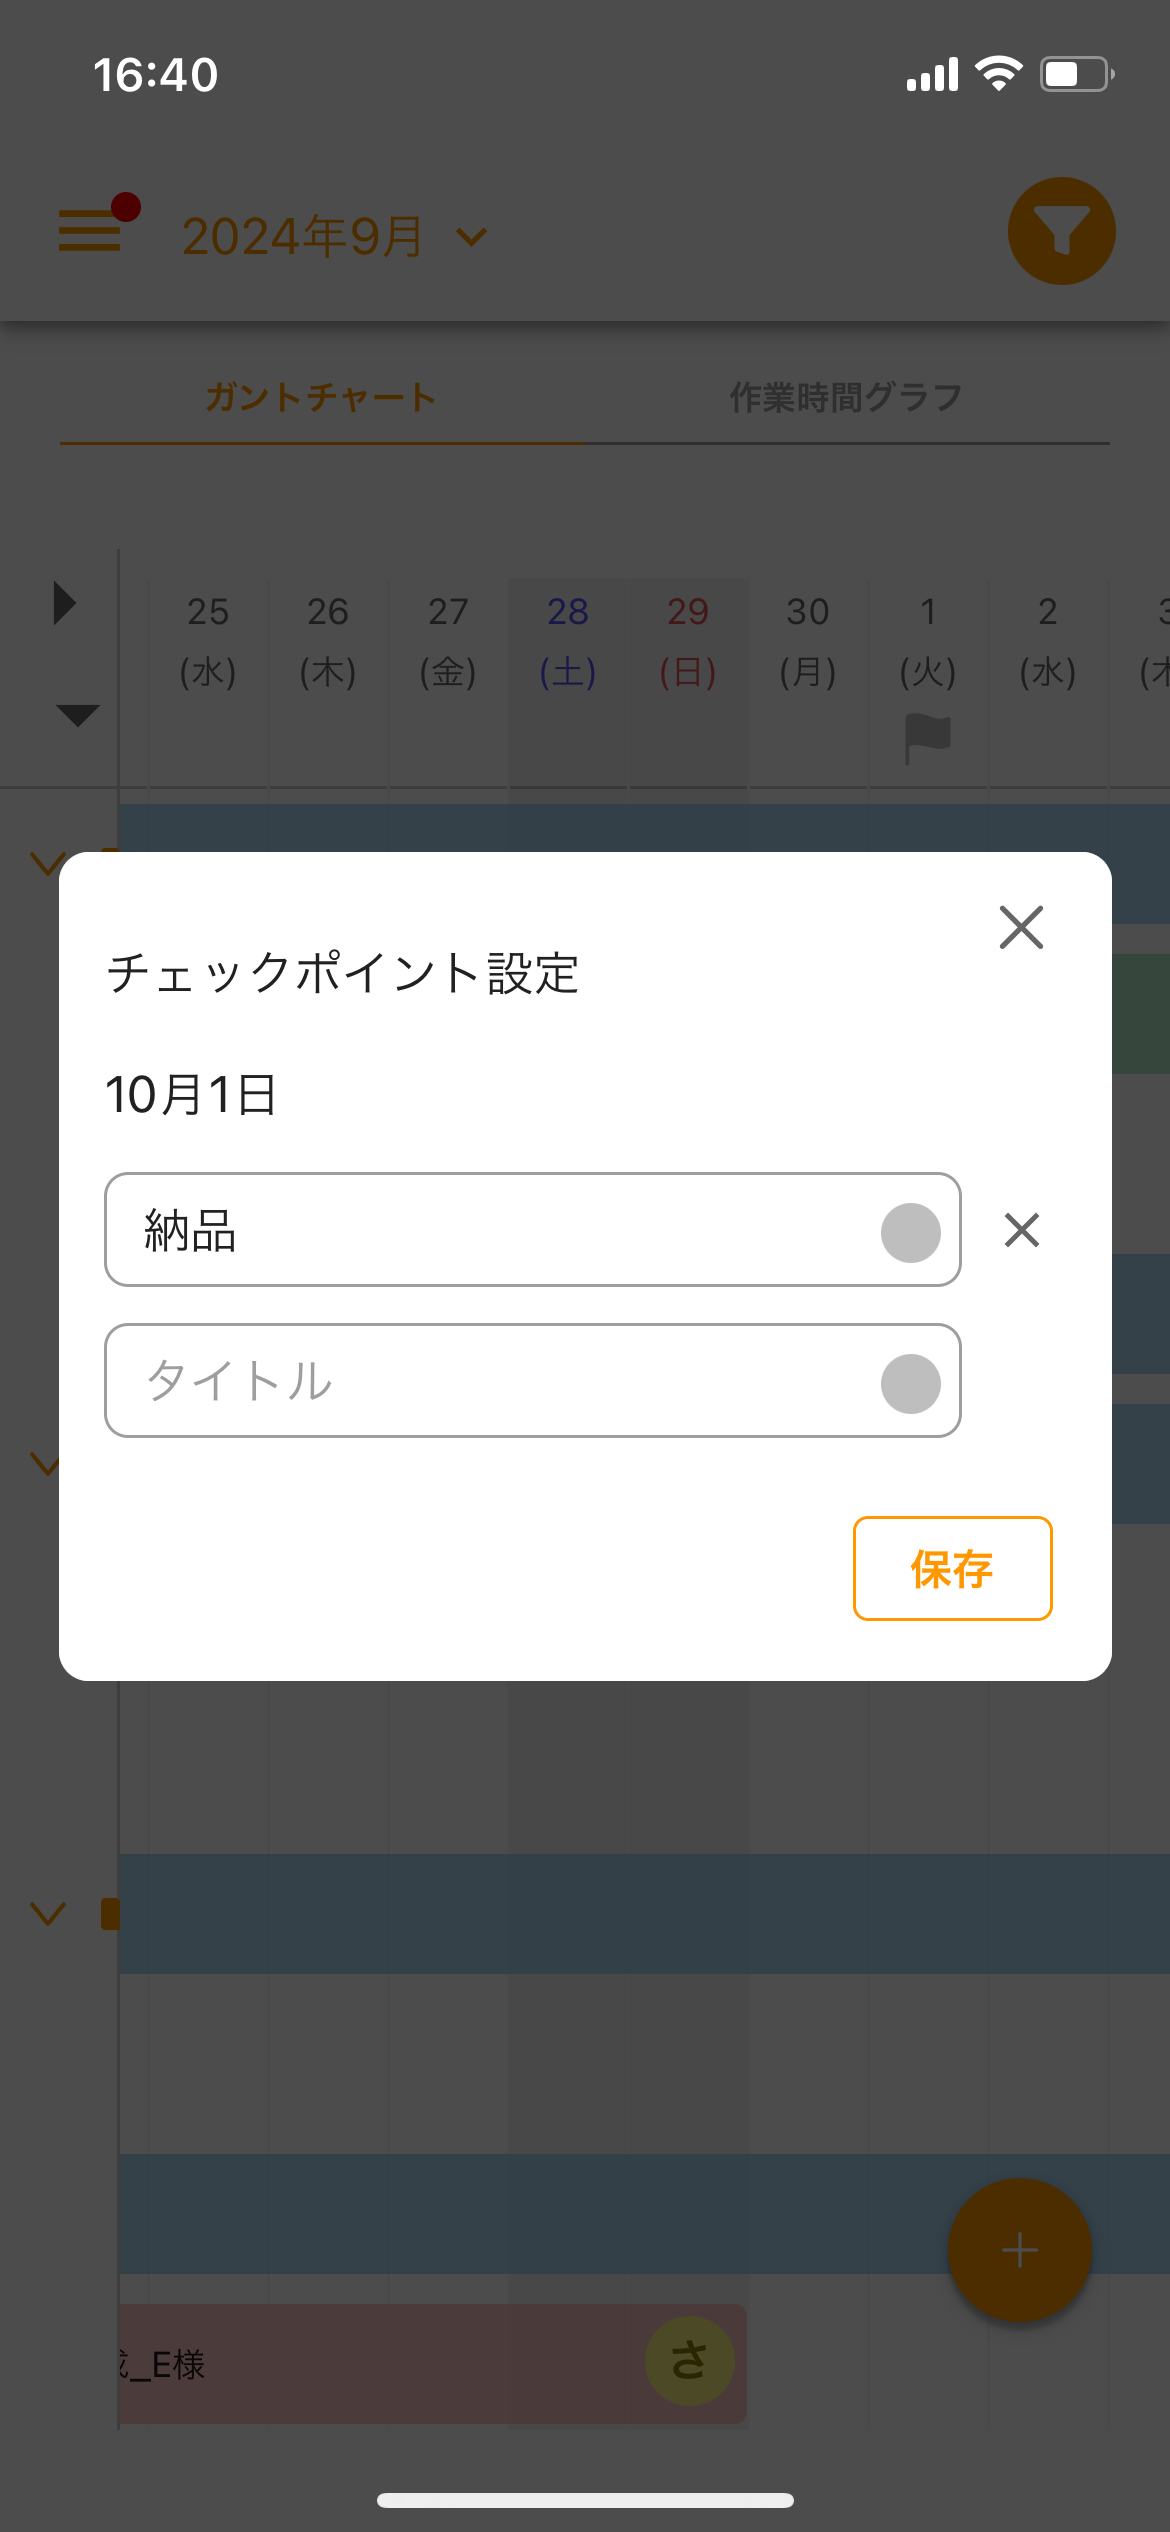Select the date 28 (土) column header
This screenshot has height=2532, width=1170.
[567, 640]
